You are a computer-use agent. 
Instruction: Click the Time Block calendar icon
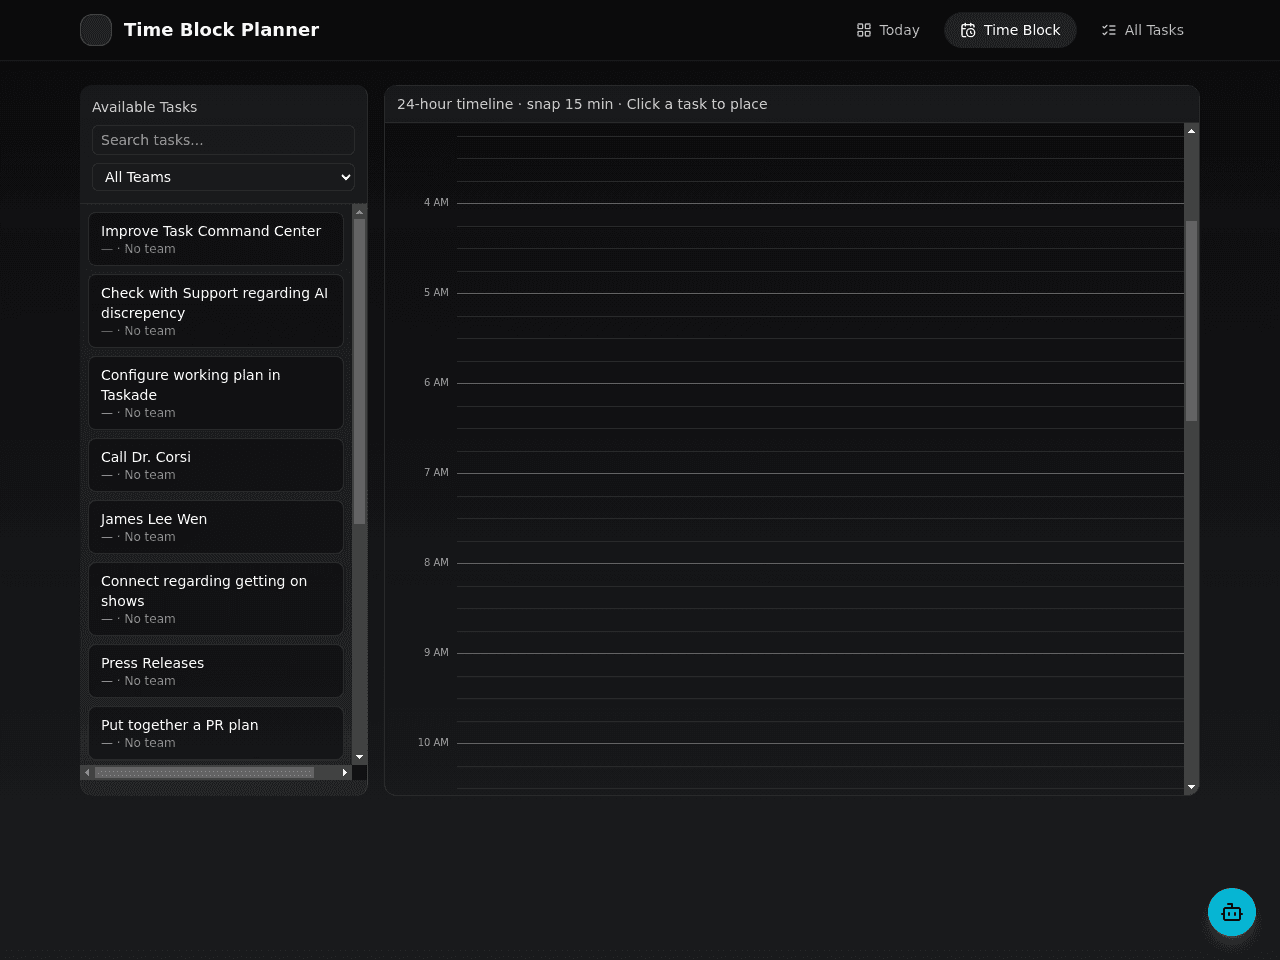click(968, 30)
